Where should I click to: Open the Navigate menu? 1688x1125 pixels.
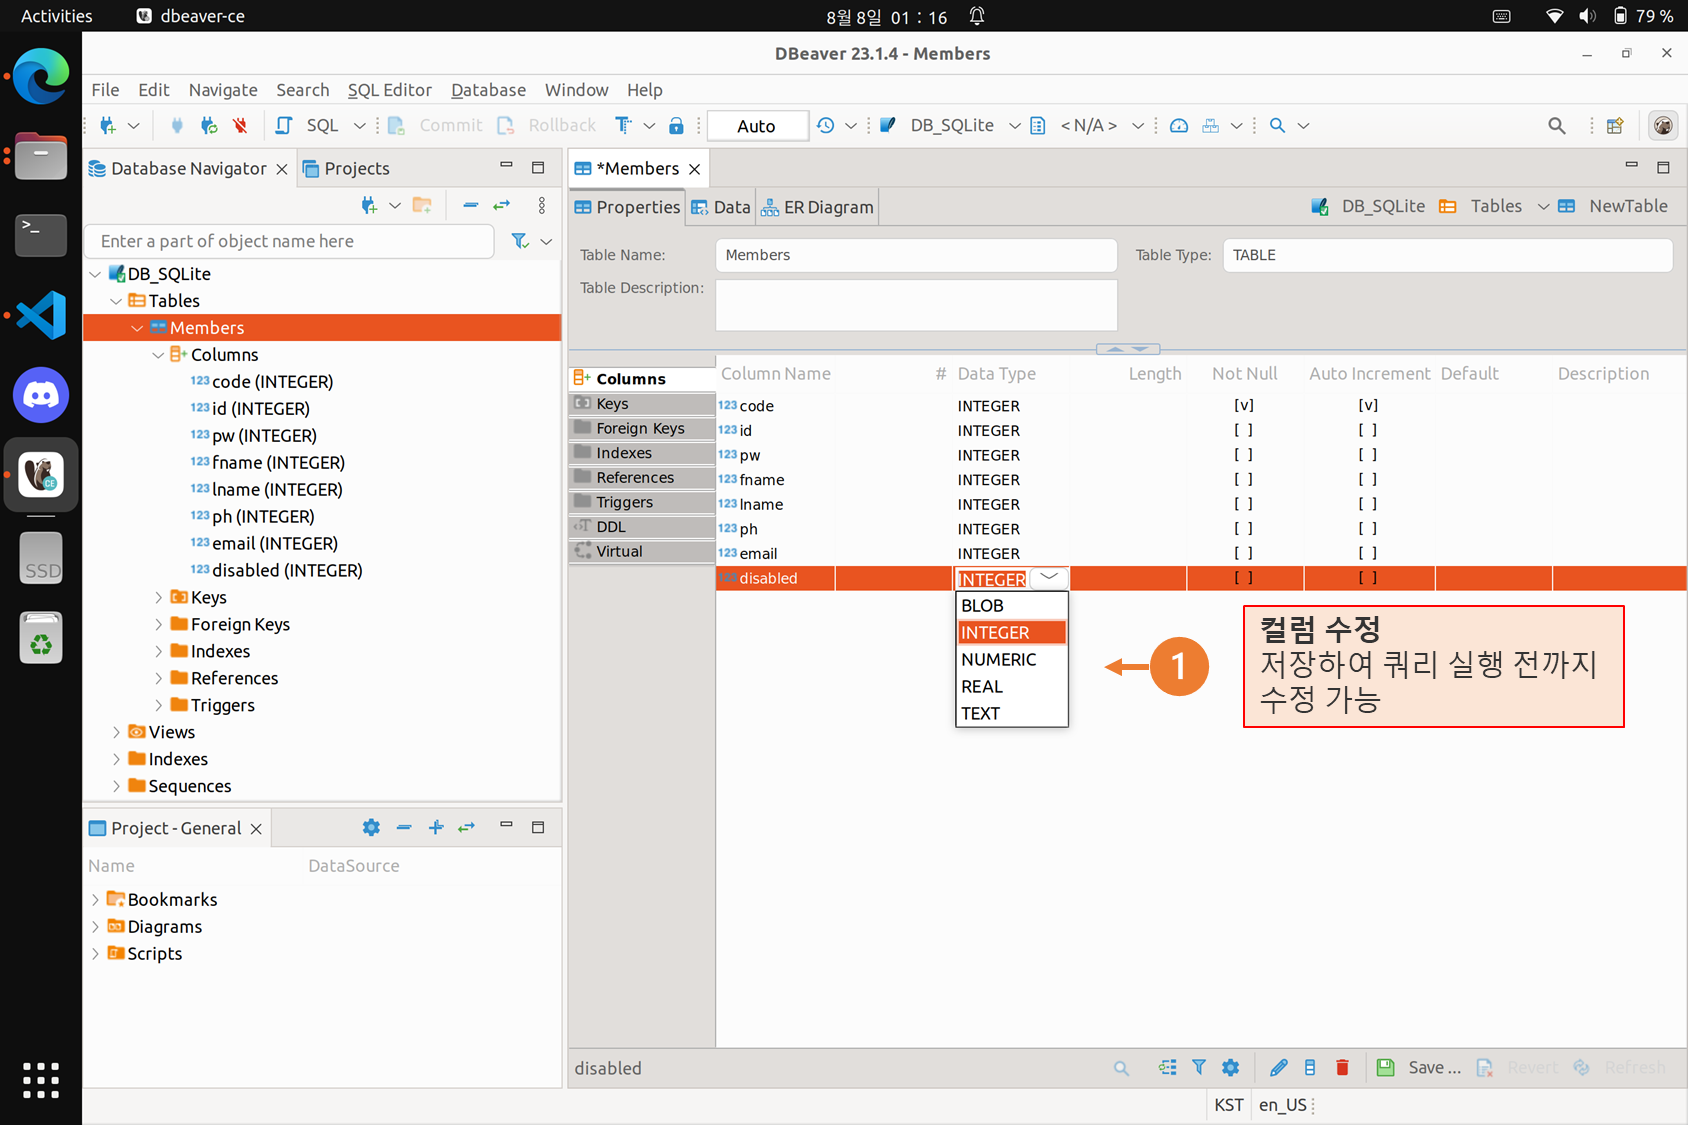pyautogui.click(x=222, y=90)
